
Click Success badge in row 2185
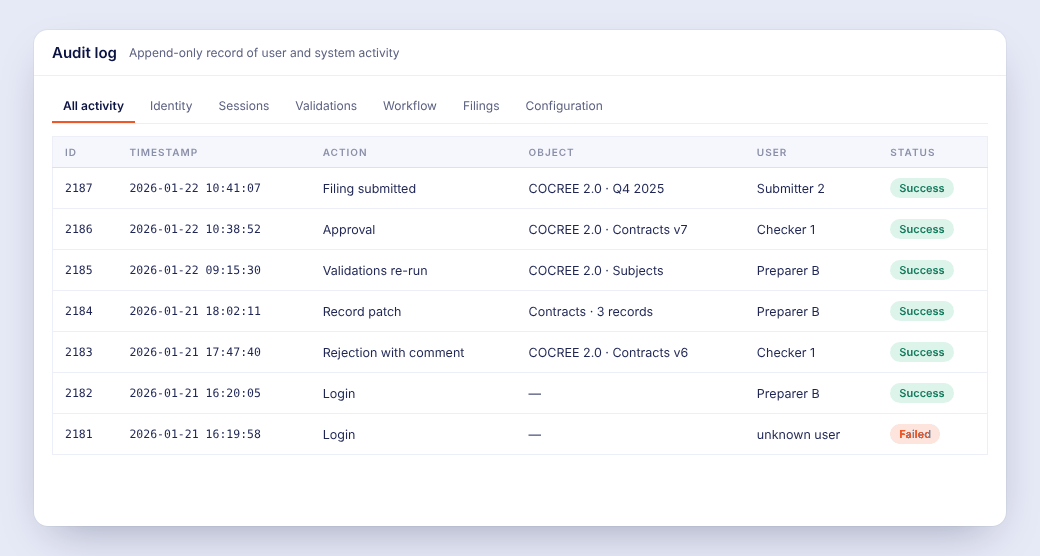(x=921, y=271)
